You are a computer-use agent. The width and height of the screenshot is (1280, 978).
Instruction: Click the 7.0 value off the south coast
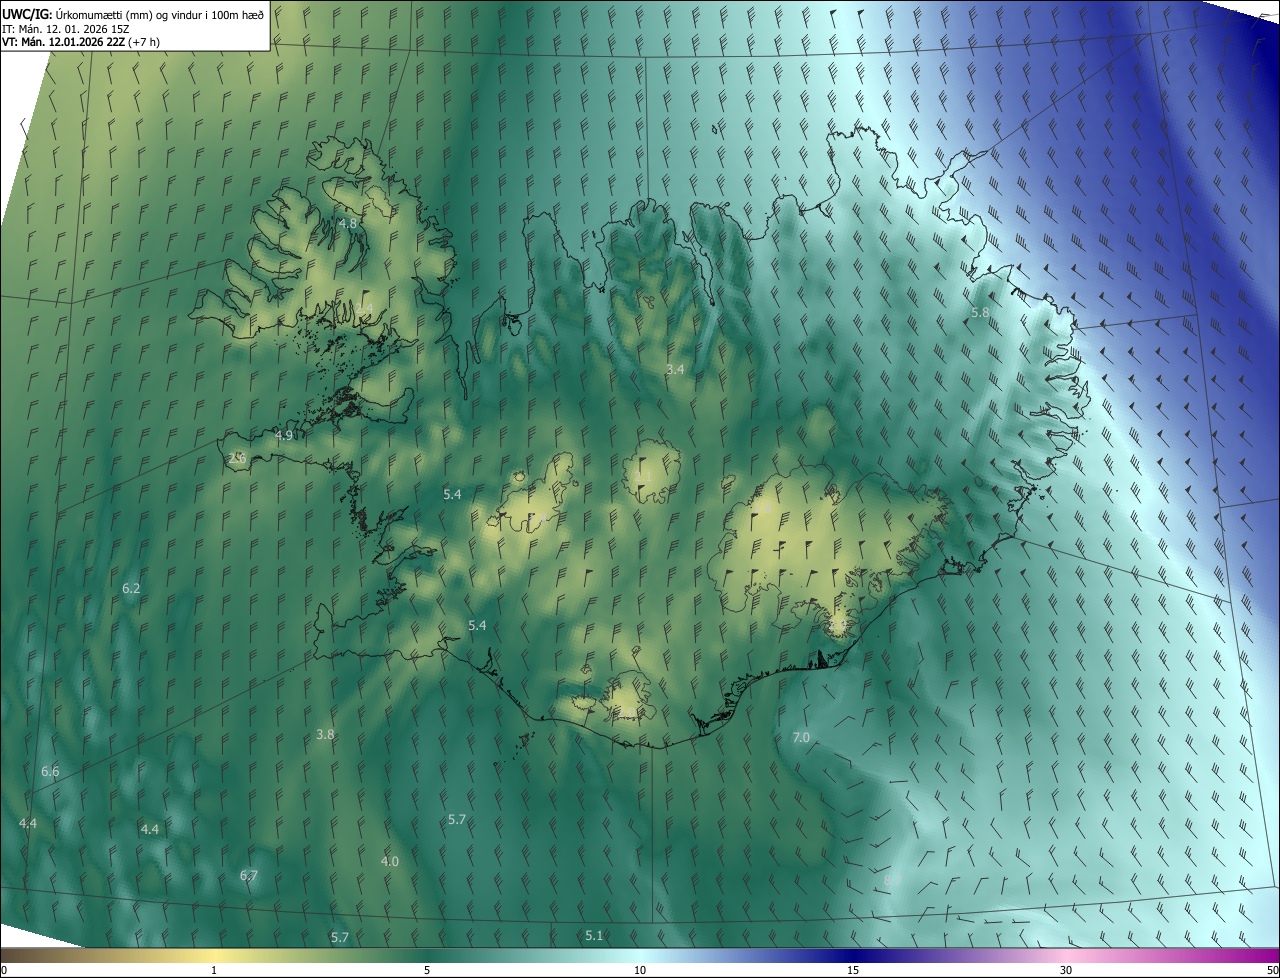801,738
